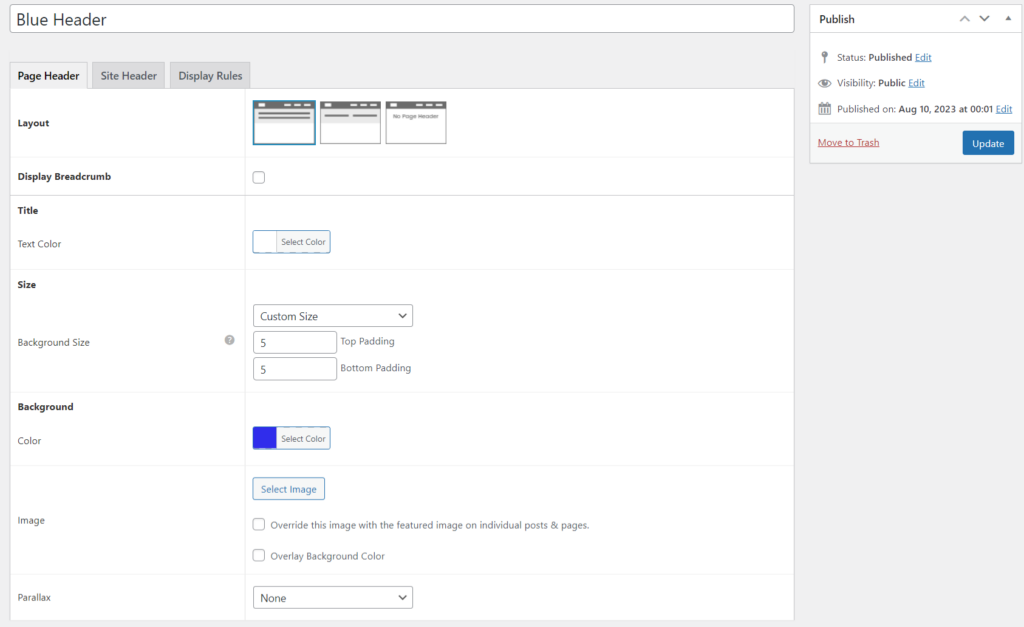Click the Move to Trash link

pyautogui.click(x=848, y=142)
